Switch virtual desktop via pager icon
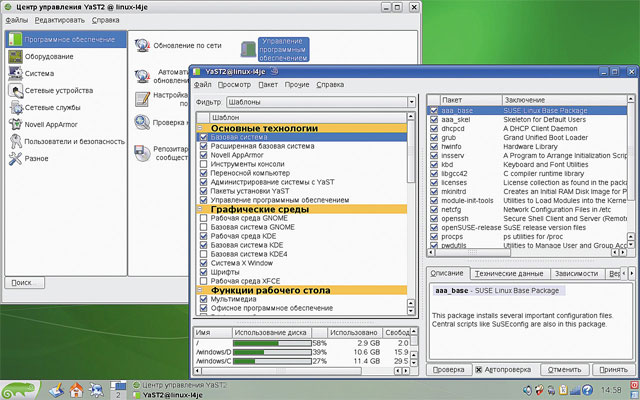 (x=118, y=390)
